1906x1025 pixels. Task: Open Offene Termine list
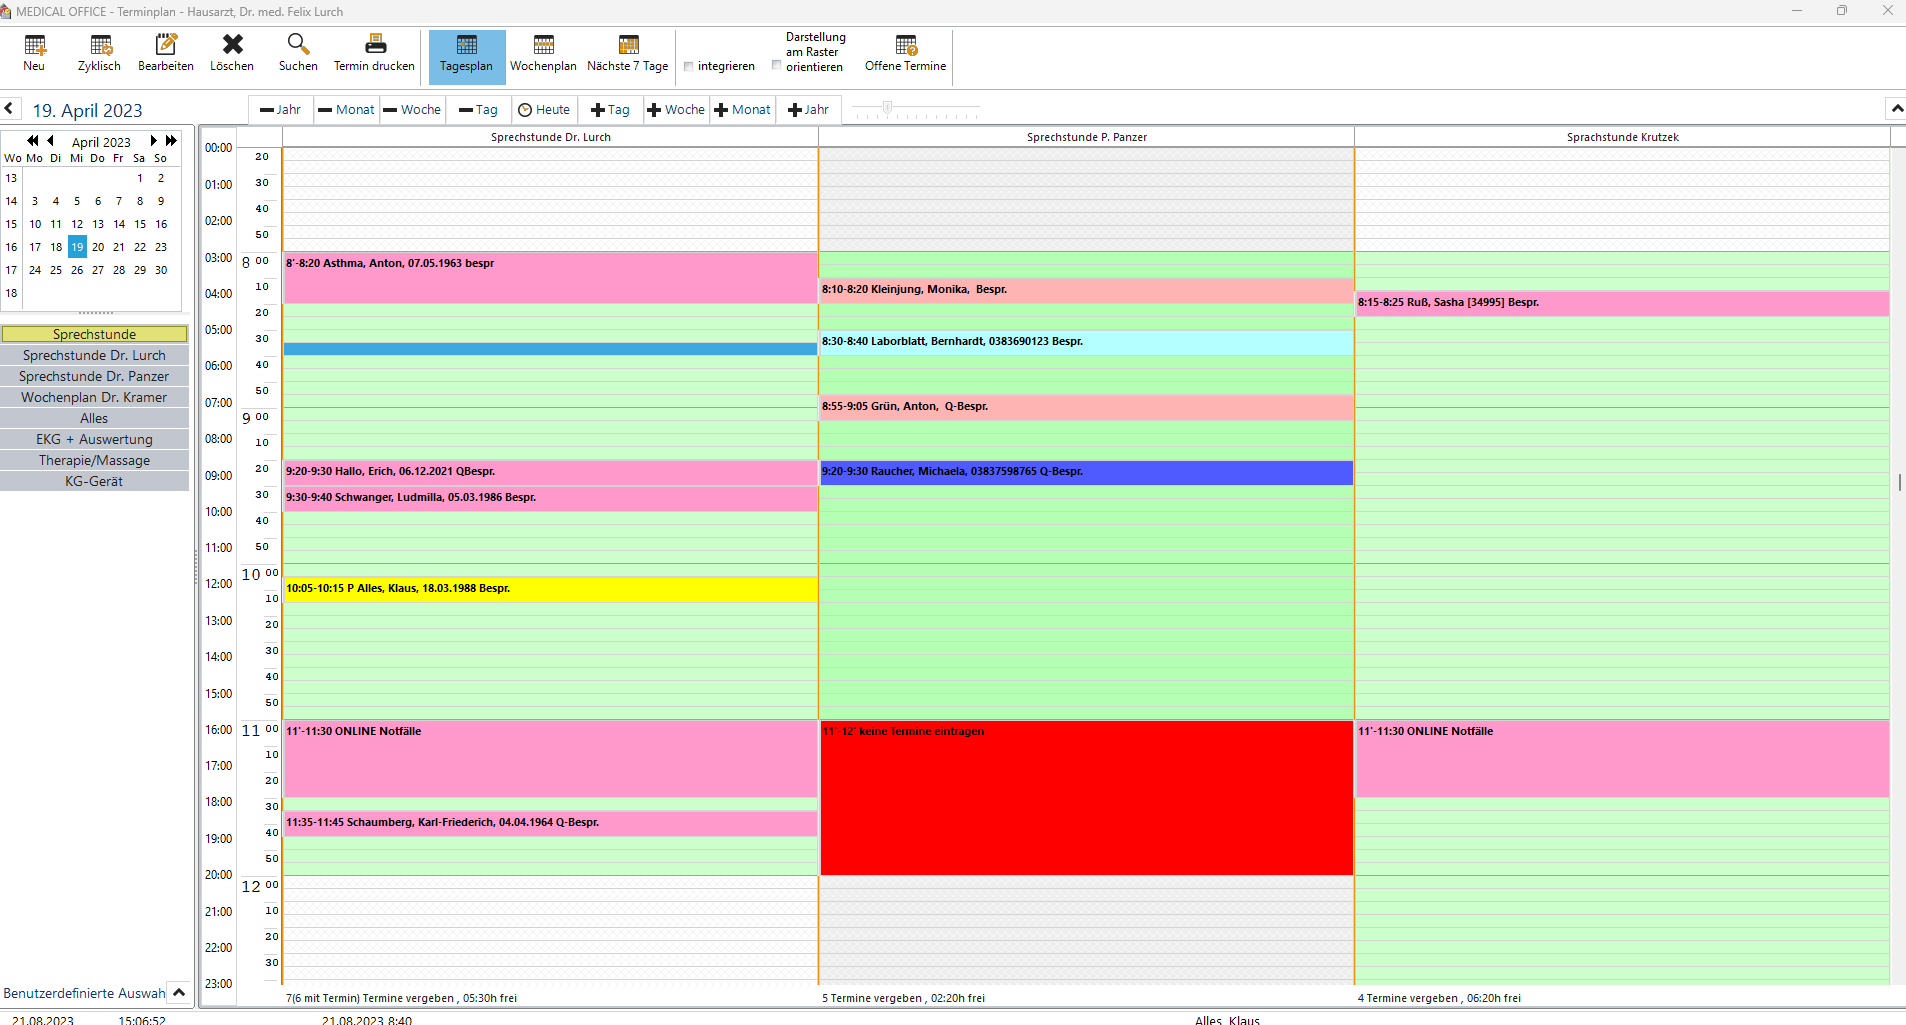pos(905,54)
